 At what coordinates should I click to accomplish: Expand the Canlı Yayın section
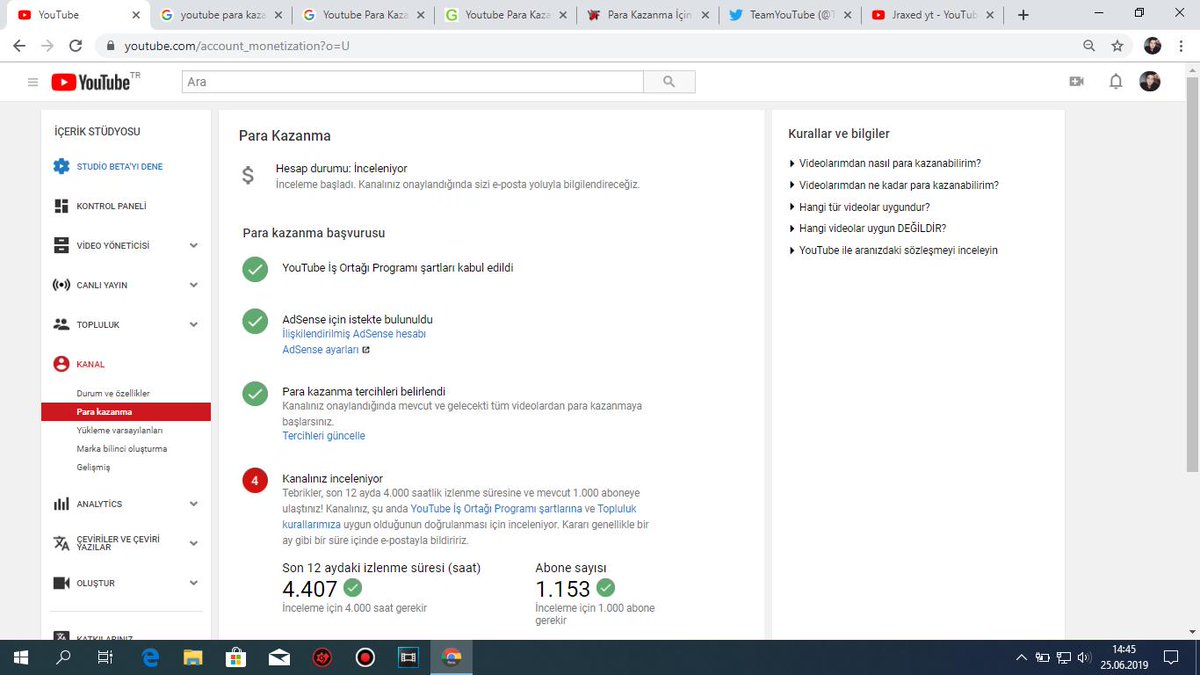coord(194,285)
